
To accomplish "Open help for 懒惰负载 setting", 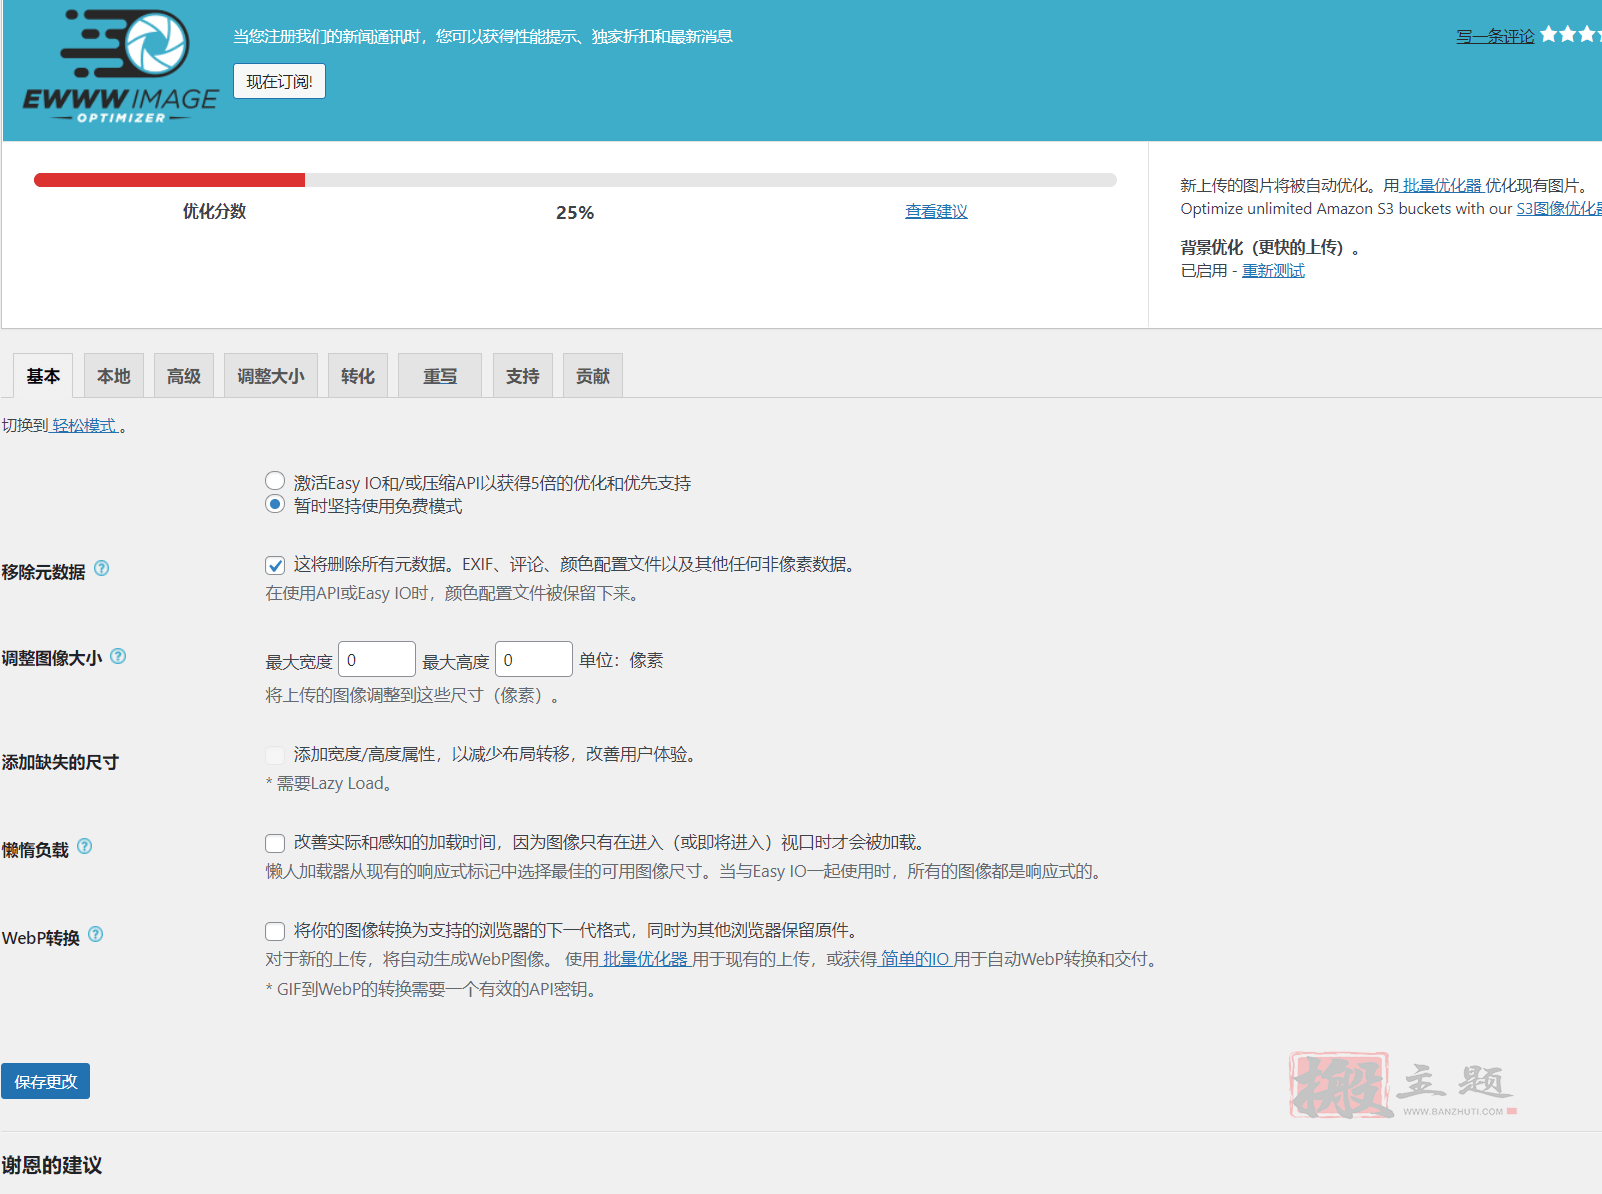I will 85,846.
